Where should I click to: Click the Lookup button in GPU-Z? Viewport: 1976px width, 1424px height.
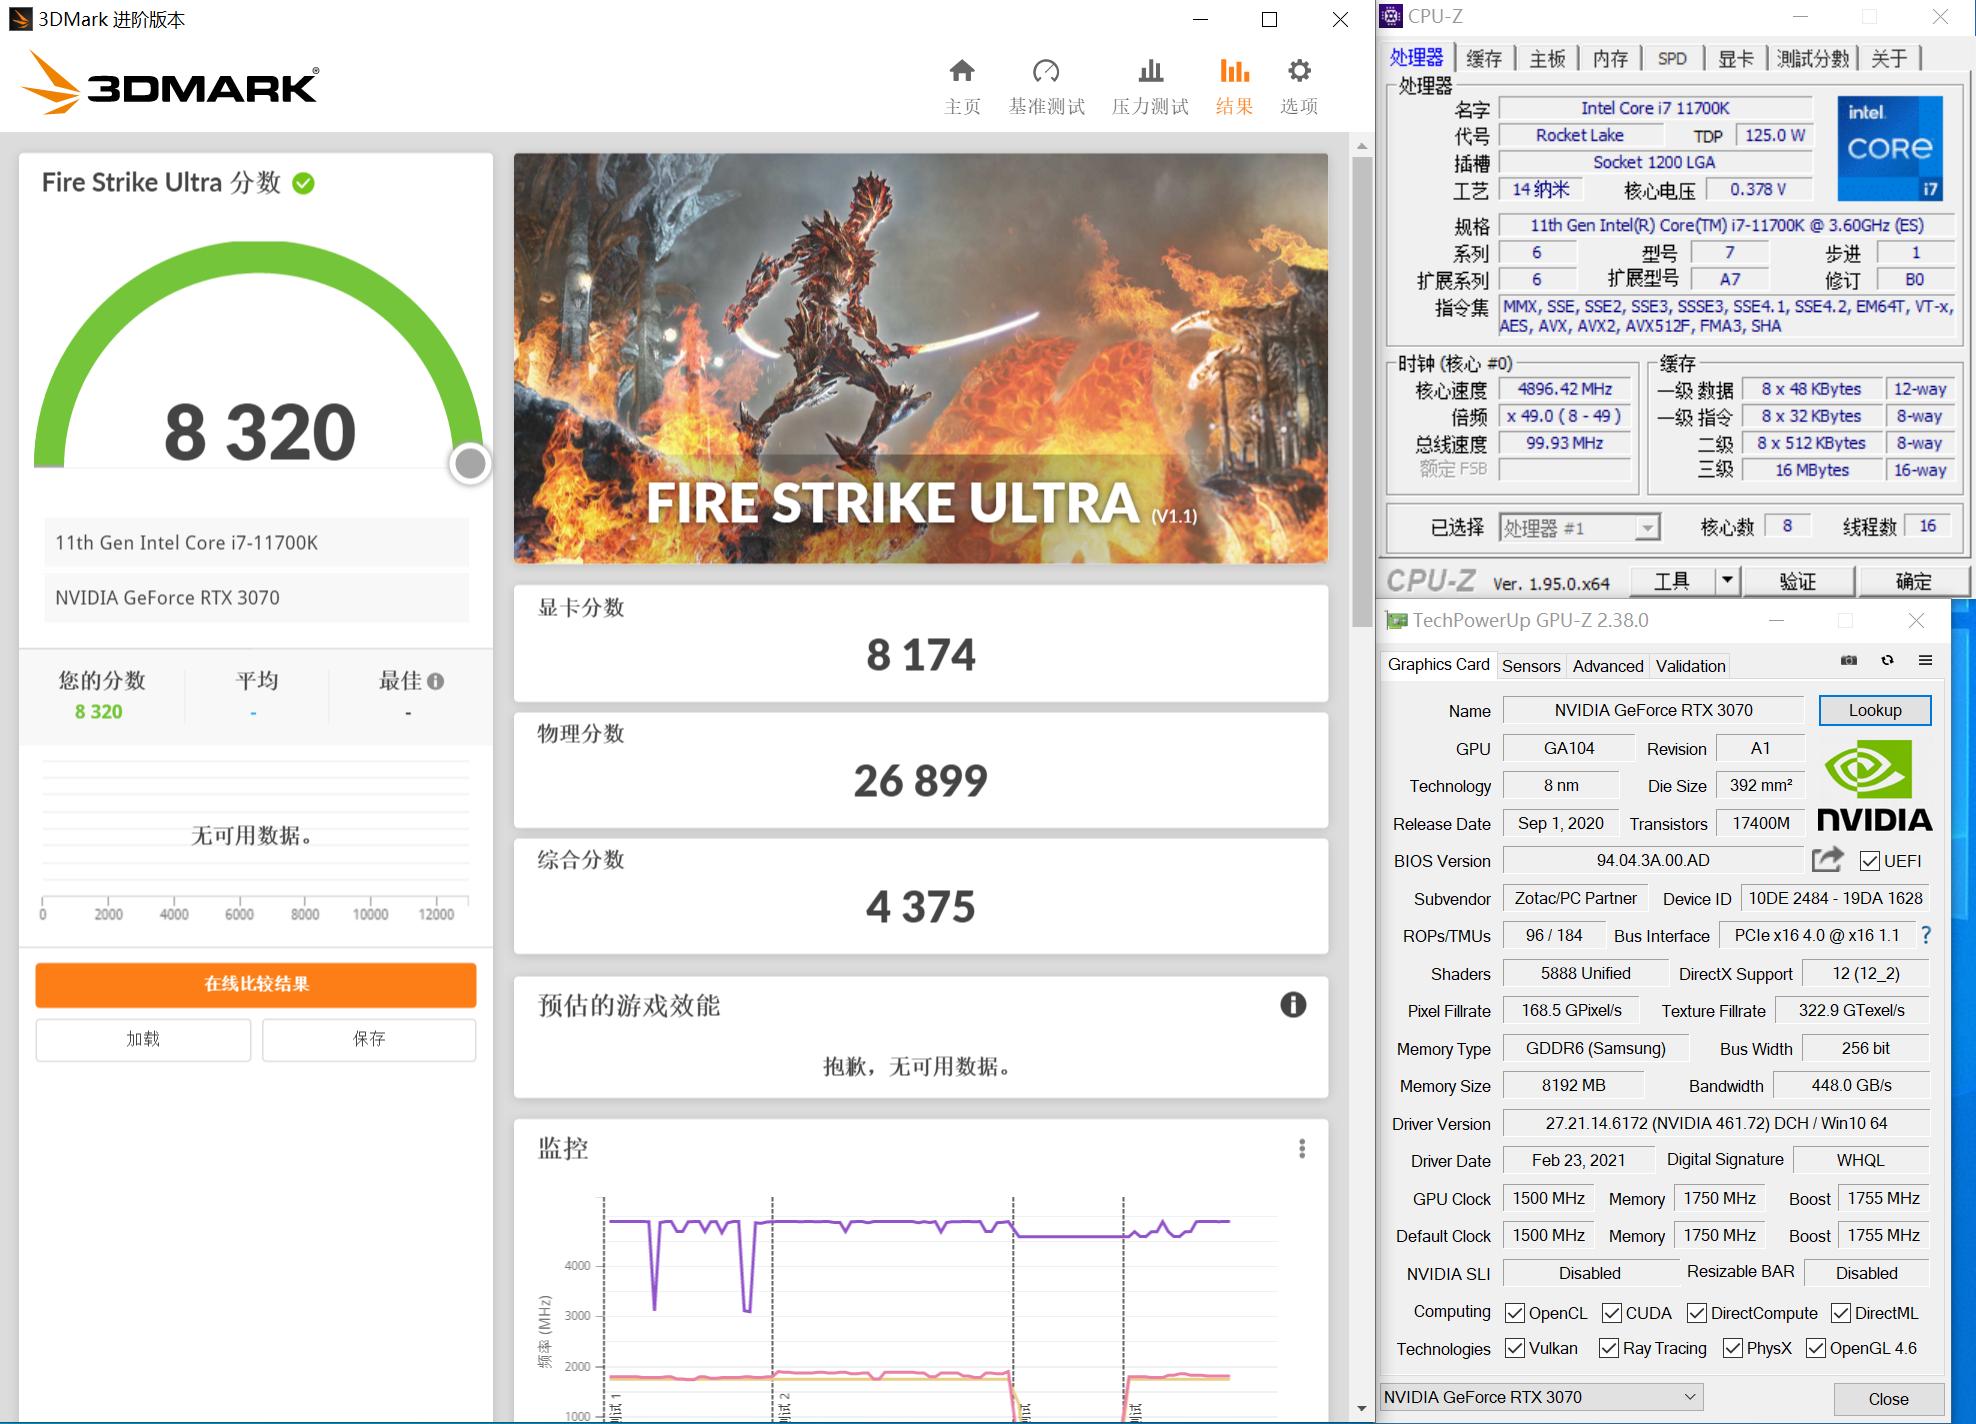[1874, 710]
